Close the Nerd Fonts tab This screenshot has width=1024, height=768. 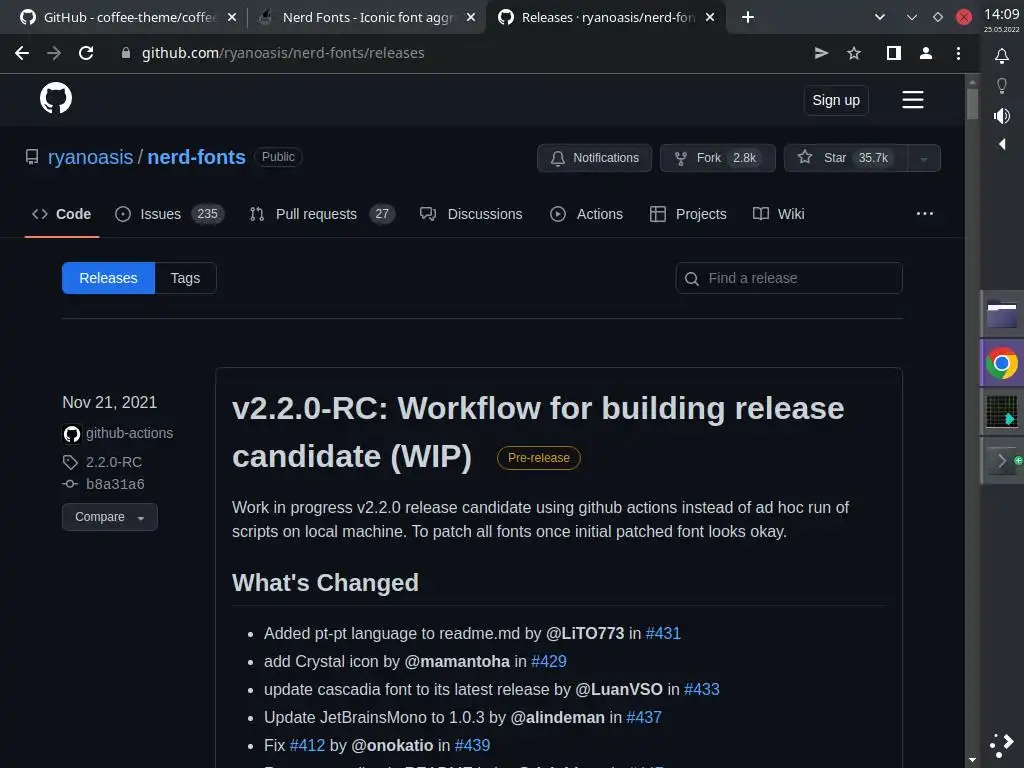pyautogui.click(x=471, y=17)
